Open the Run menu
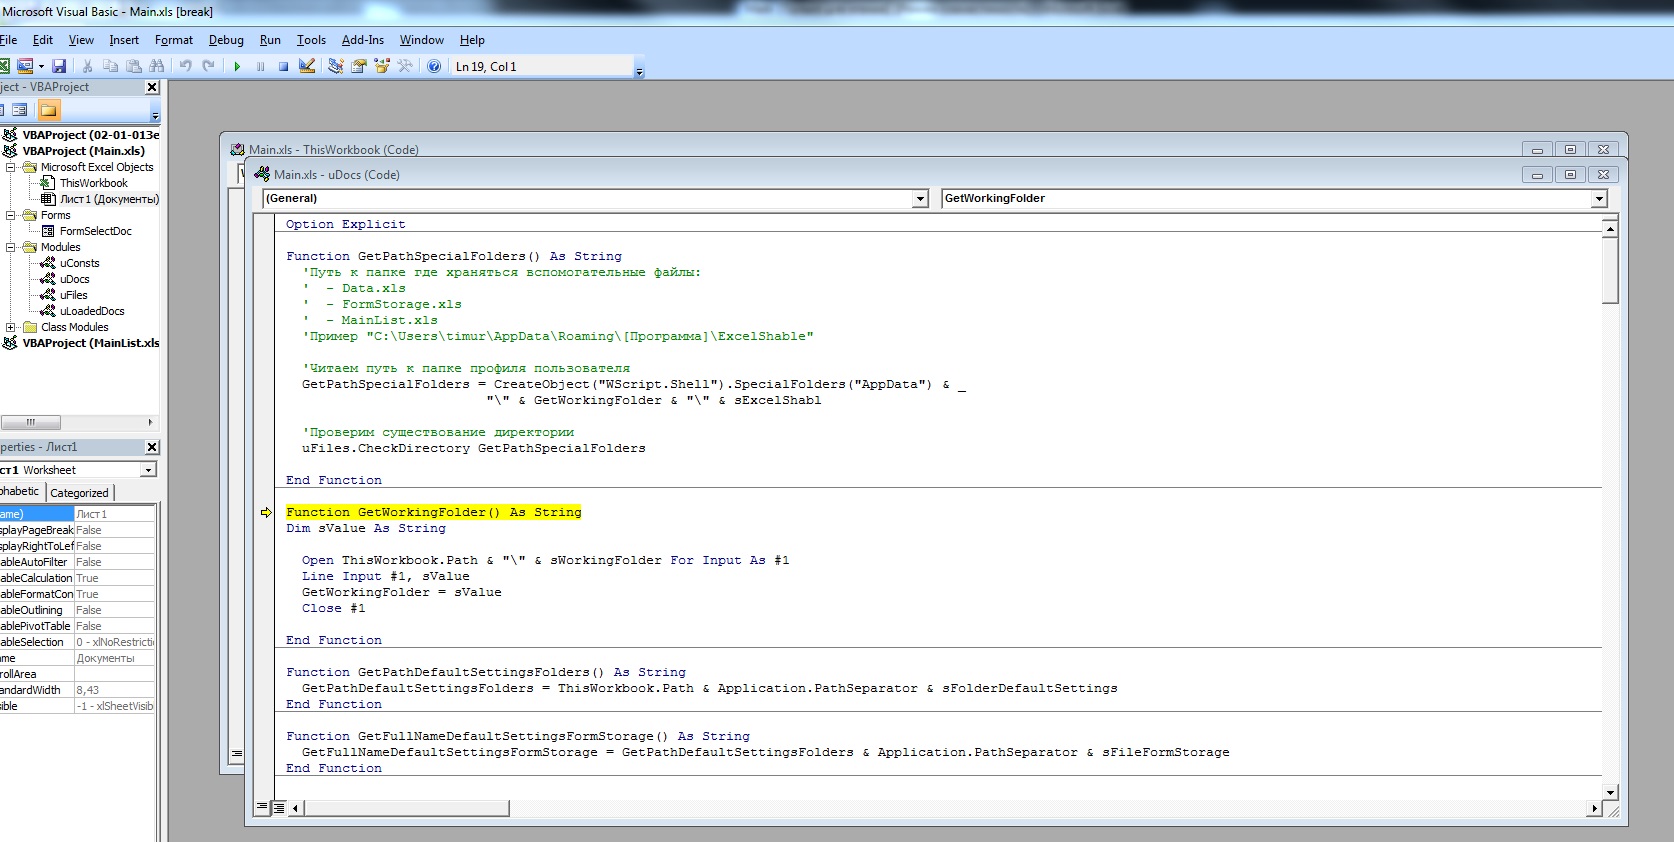This screenshot has height=842, width=1674. point(270,40)
